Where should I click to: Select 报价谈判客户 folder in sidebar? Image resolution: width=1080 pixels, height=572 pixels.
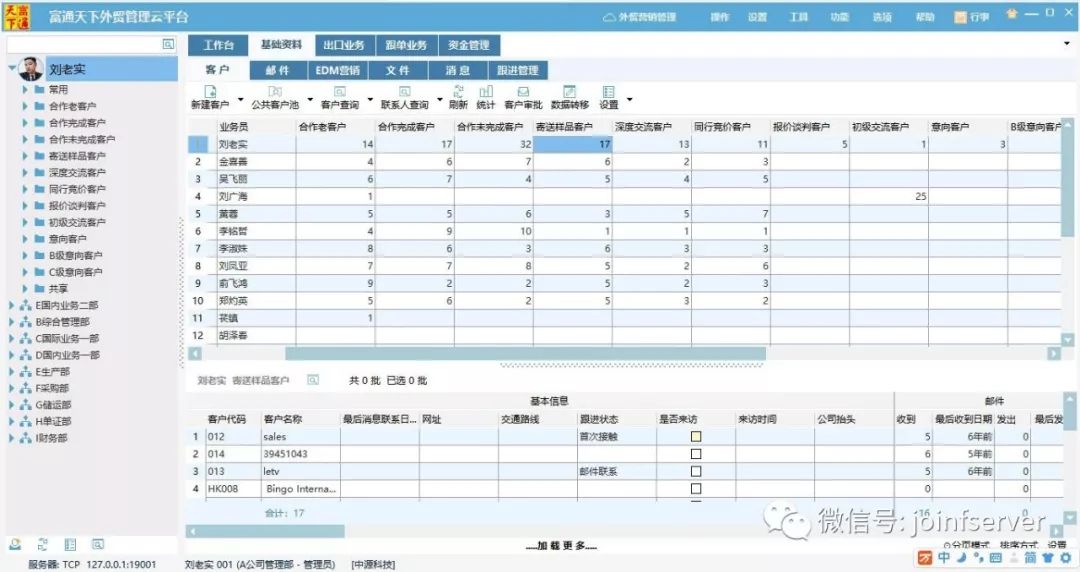pyautogui.click(x=77, y=205)
